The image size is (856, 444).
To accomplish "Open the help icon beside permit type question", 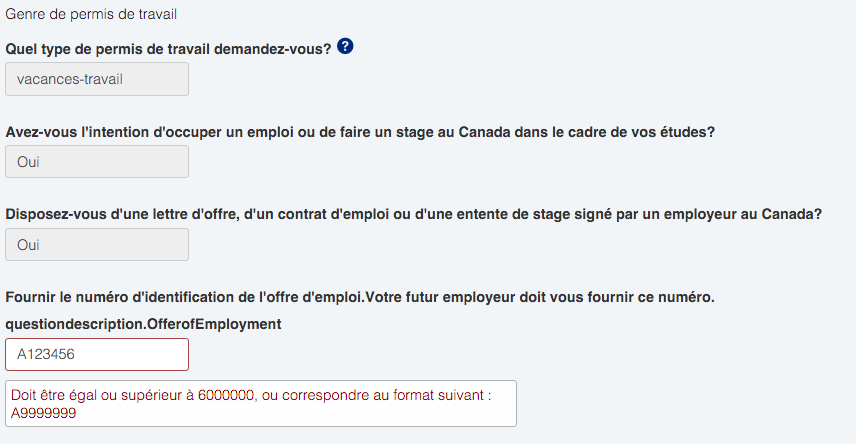I will point(345,46).
